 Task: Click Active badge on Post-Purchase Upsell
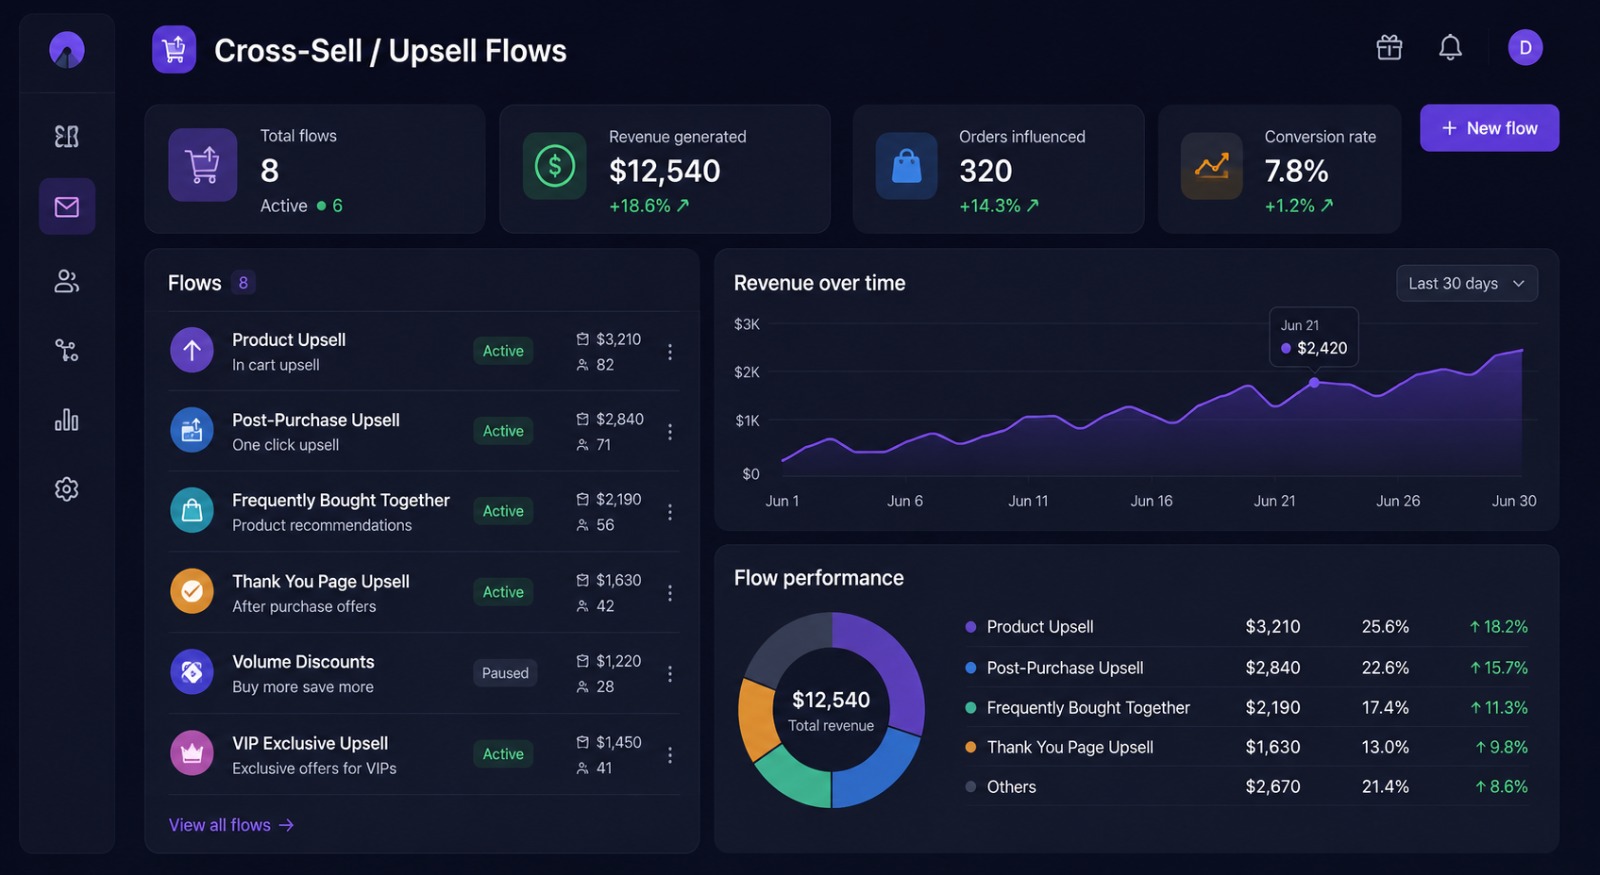pyautogui.click(x=503, y=431)
